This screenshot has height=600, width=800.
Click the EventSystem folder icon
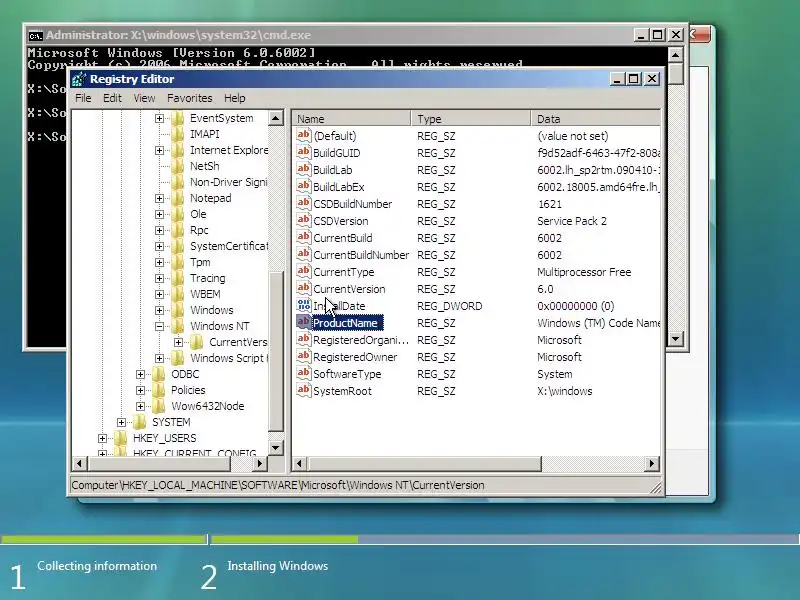click(178, 118)
